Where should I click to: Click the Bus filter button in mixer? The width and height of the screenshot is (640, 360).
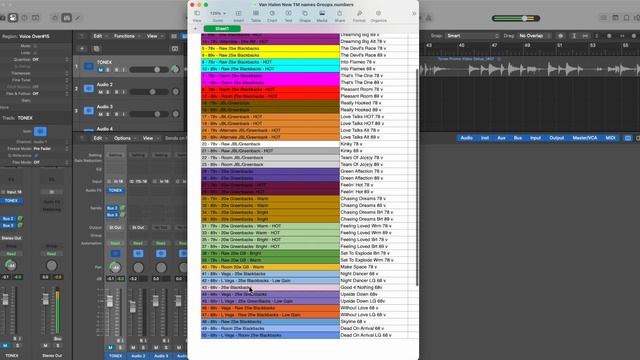coord(518,138)
